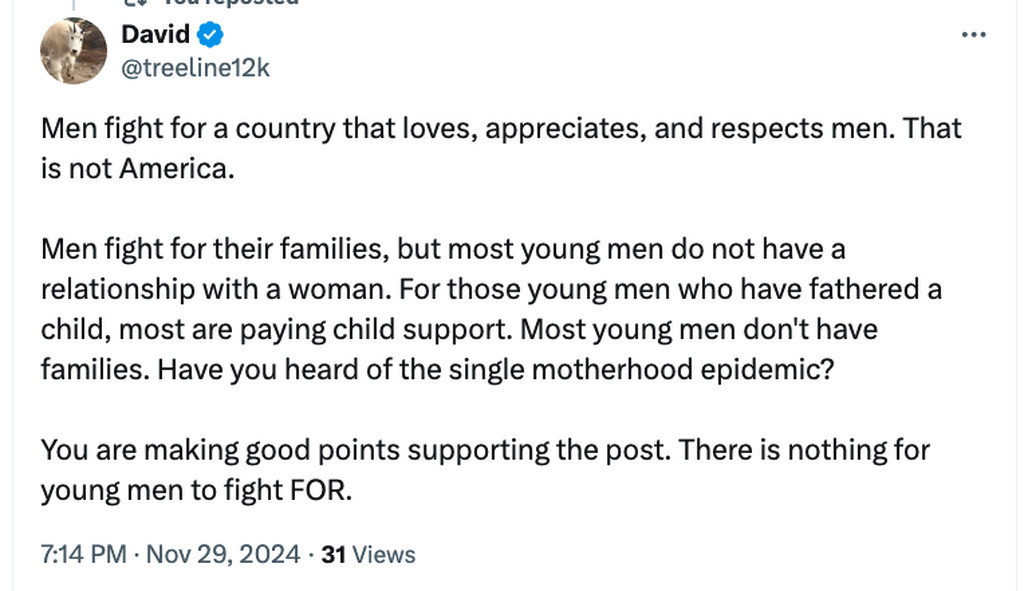Click the "You reposted" label
This screenshot has height=591, width=1024.
(238, 3)
